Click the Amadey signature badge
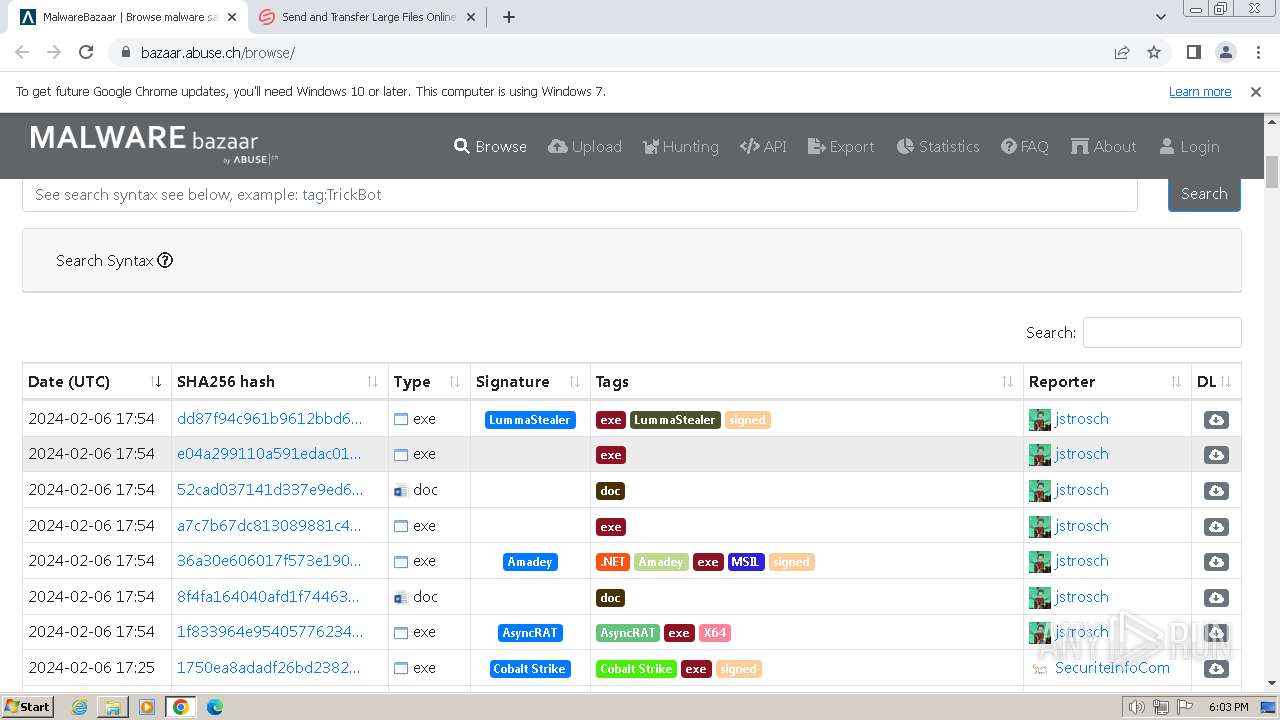The height and width of the screenshot is (720, 1280). tap(530, 562)
